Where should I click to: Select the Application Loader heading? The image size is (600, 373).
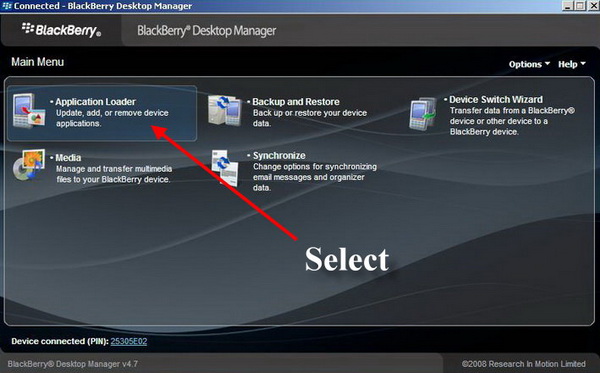95,102
